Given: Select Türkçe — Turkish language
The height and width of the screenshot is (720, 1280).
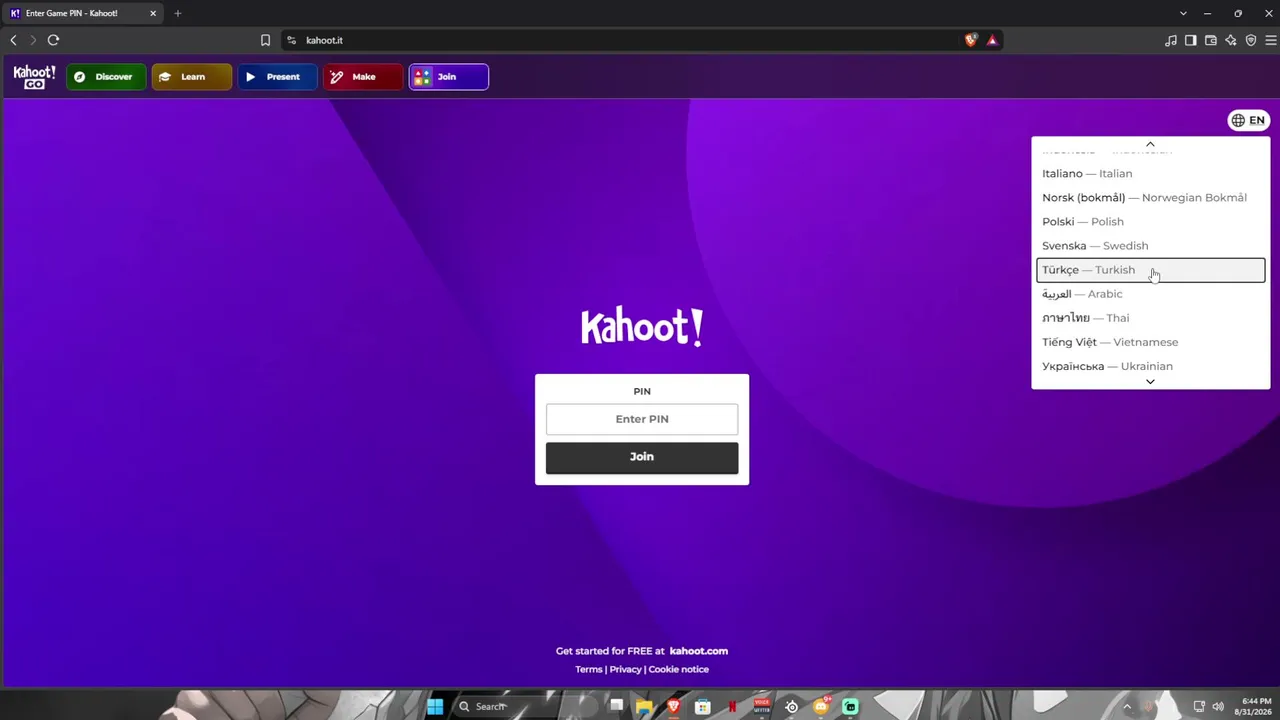Looking at the screenshot, I should pyautogui.click(x=1150, y=270).
